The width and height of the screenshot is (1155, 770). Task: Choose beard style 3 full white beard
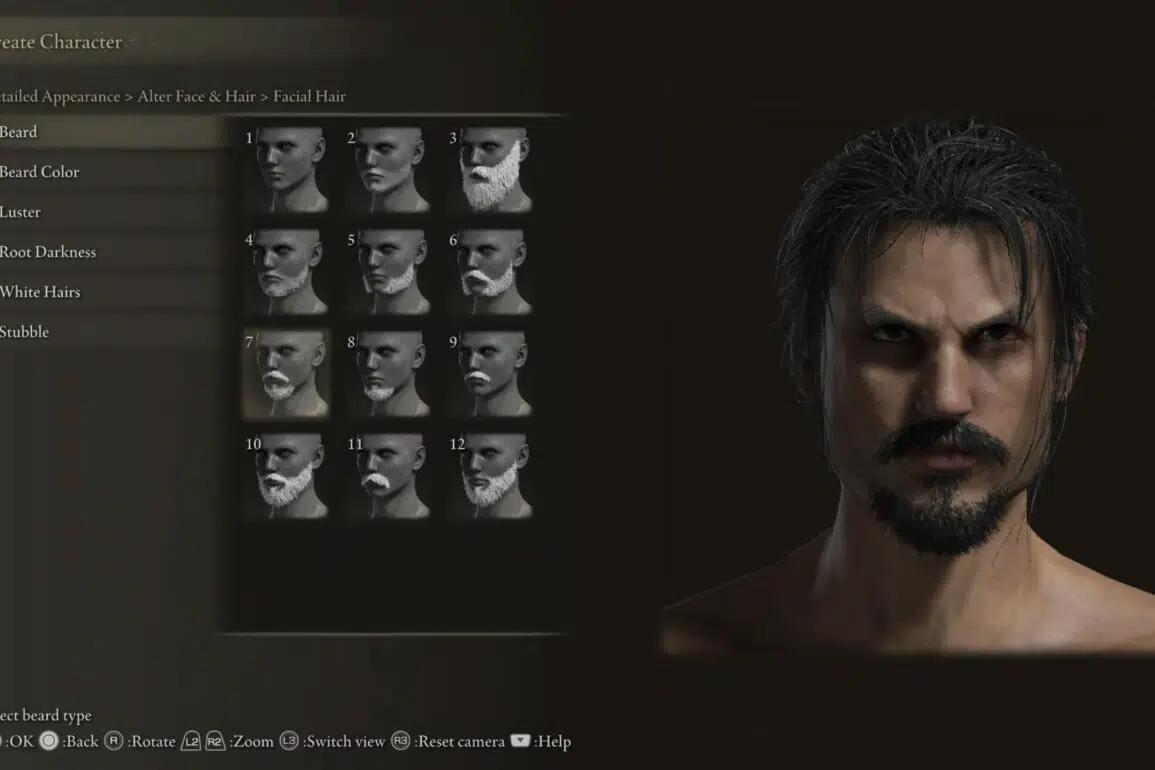(x=490, y=169)
